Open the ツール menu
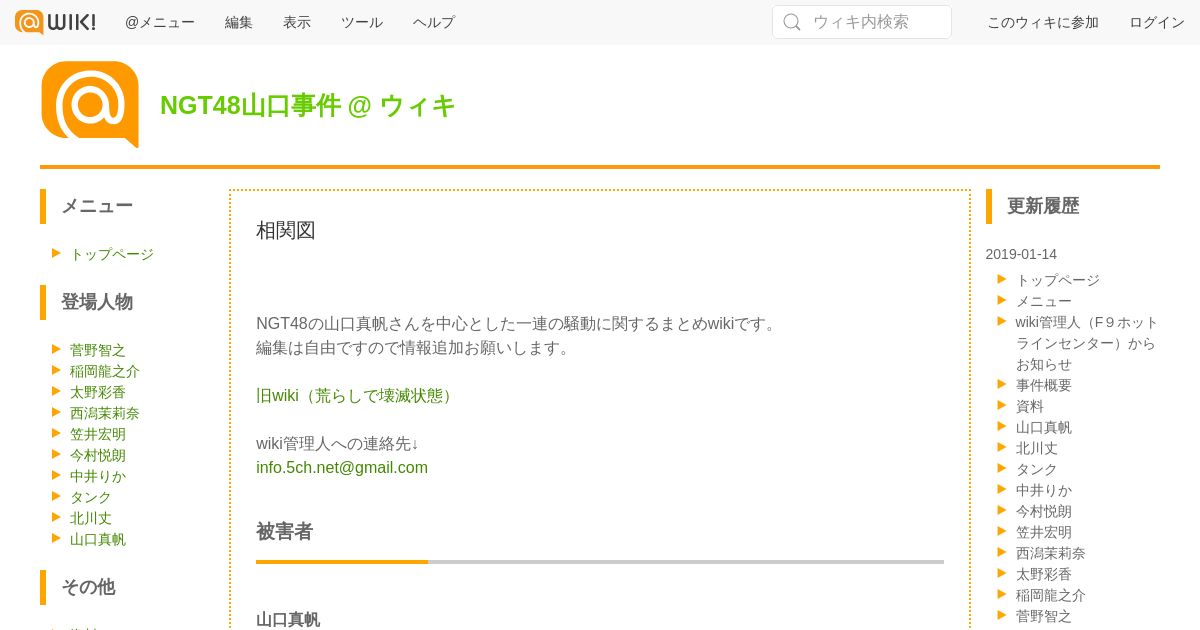Screen dimensions: 1200x630 click(362, 22)
